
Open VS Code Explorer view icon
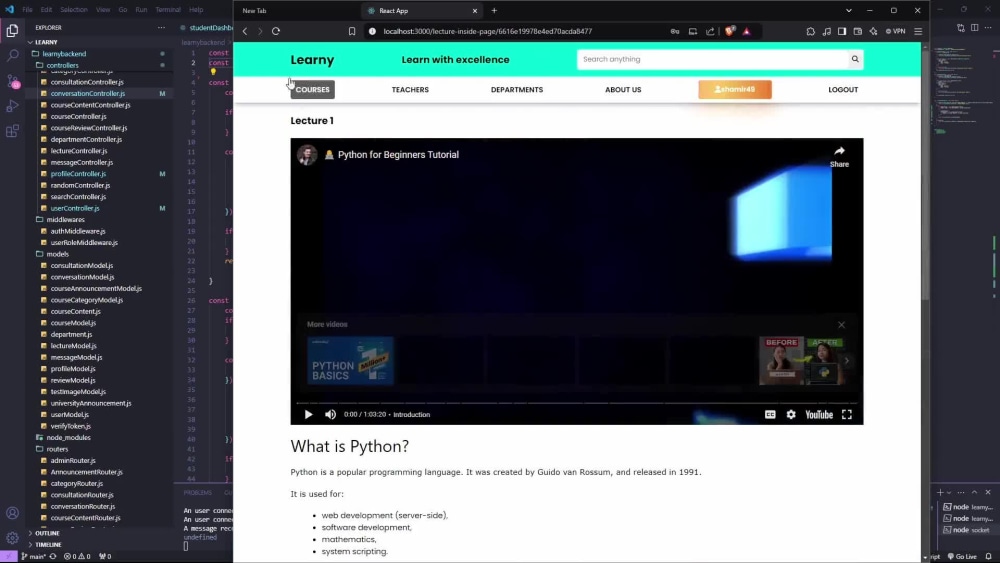coord(12,31)
